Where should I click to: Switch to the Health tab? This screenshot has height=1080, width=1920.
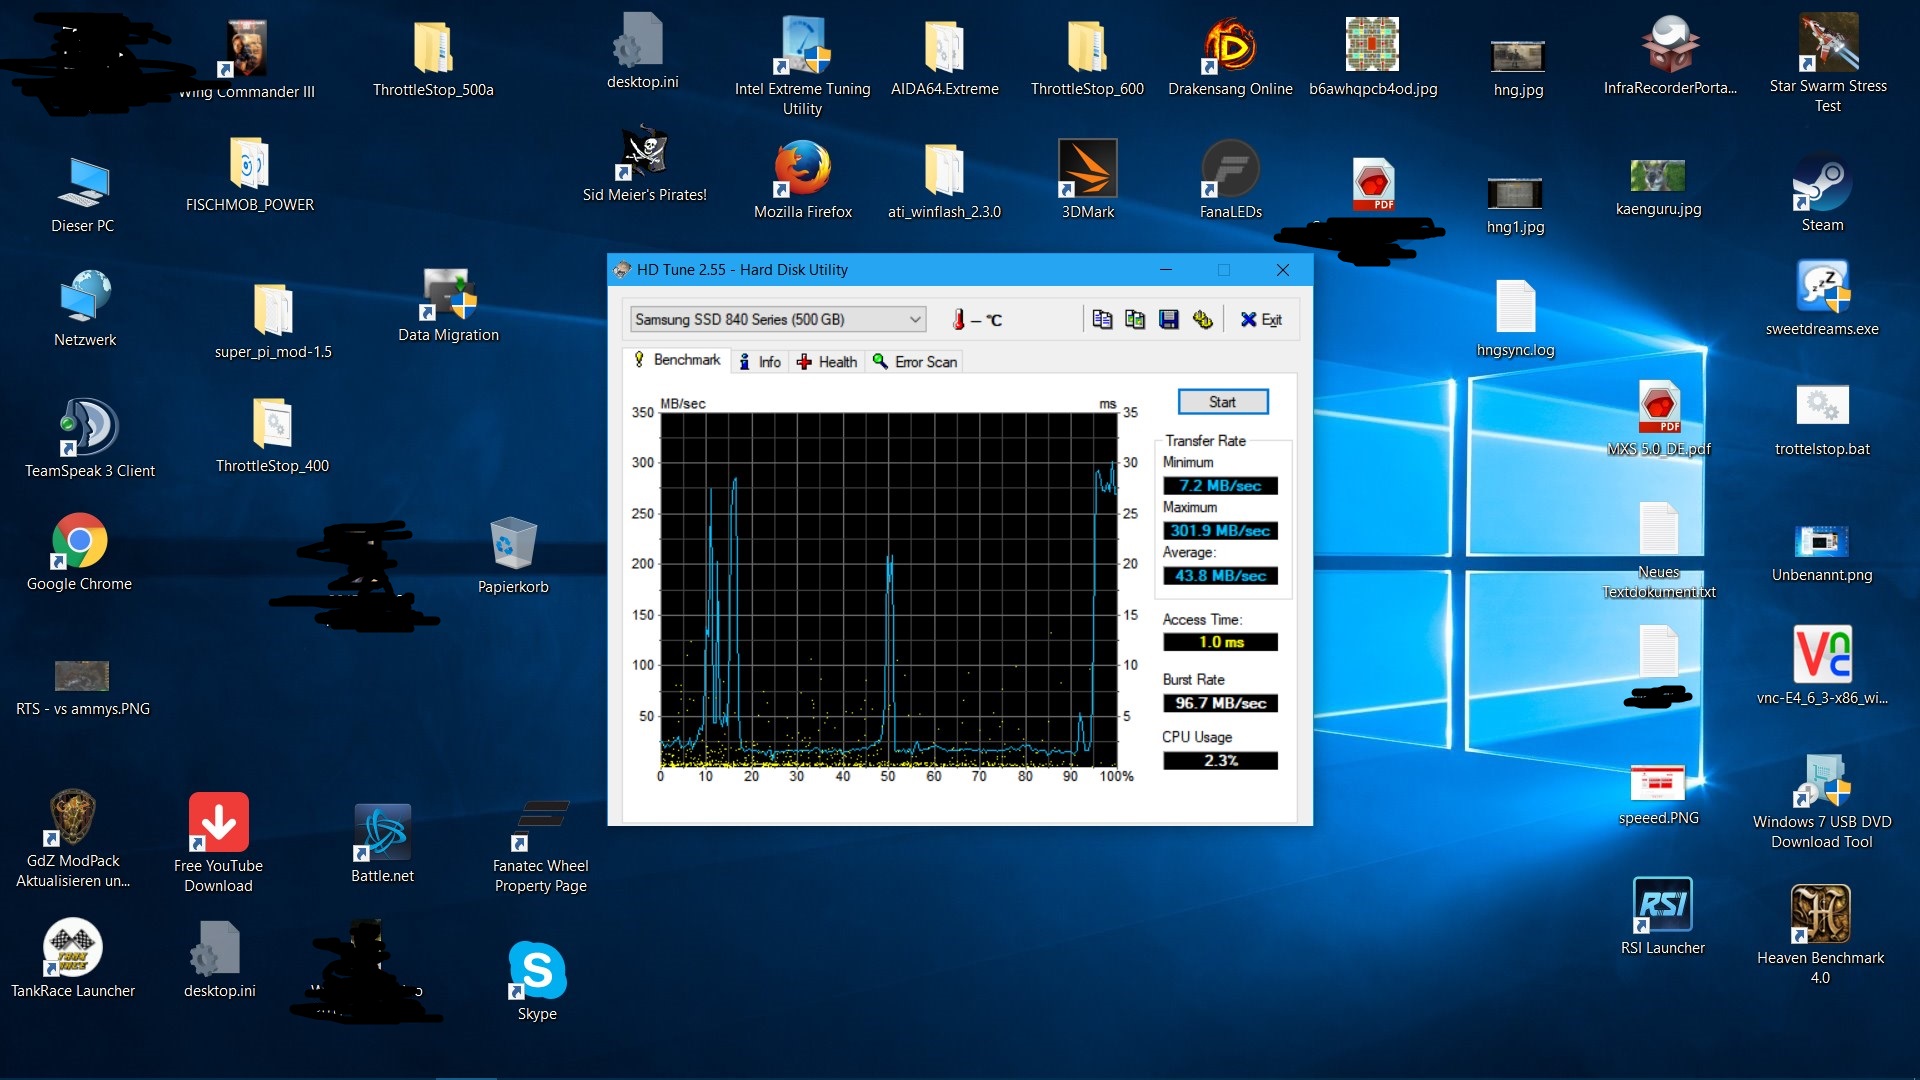(x=827, y=362)
